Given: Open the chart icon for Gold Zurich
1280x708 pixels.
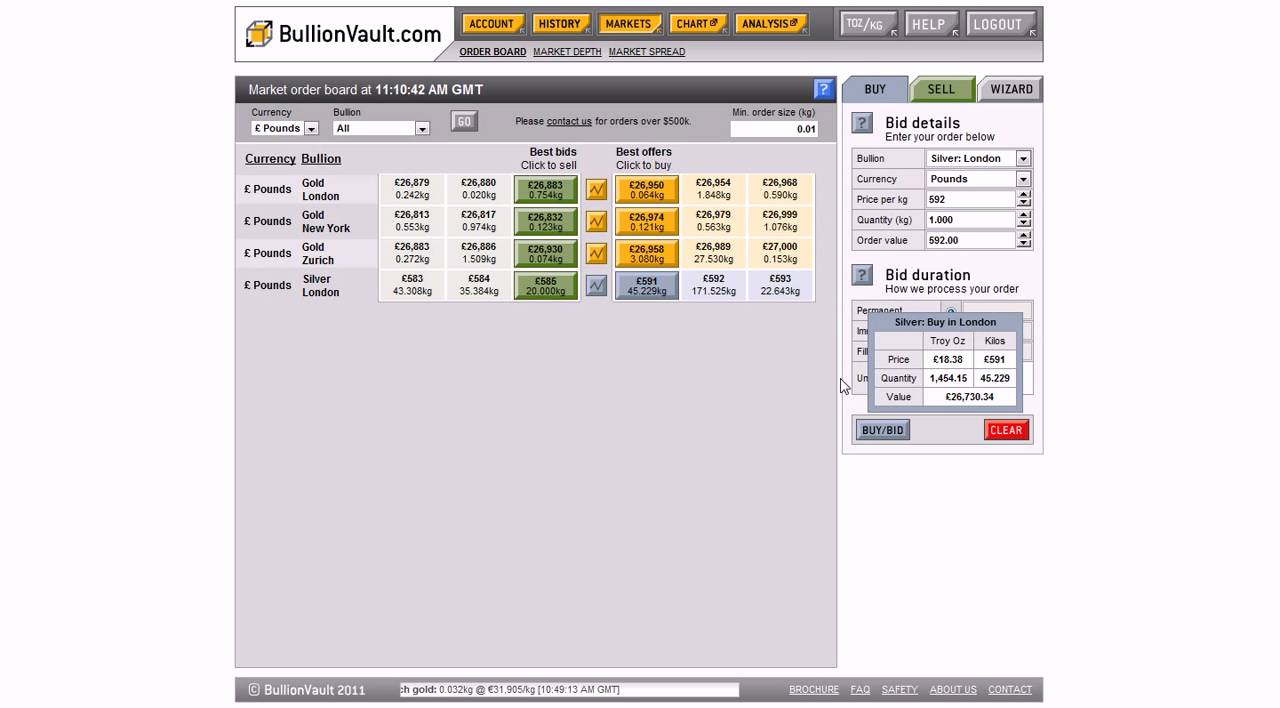Looking at the screenshot, I should click(x=596, y=253).
